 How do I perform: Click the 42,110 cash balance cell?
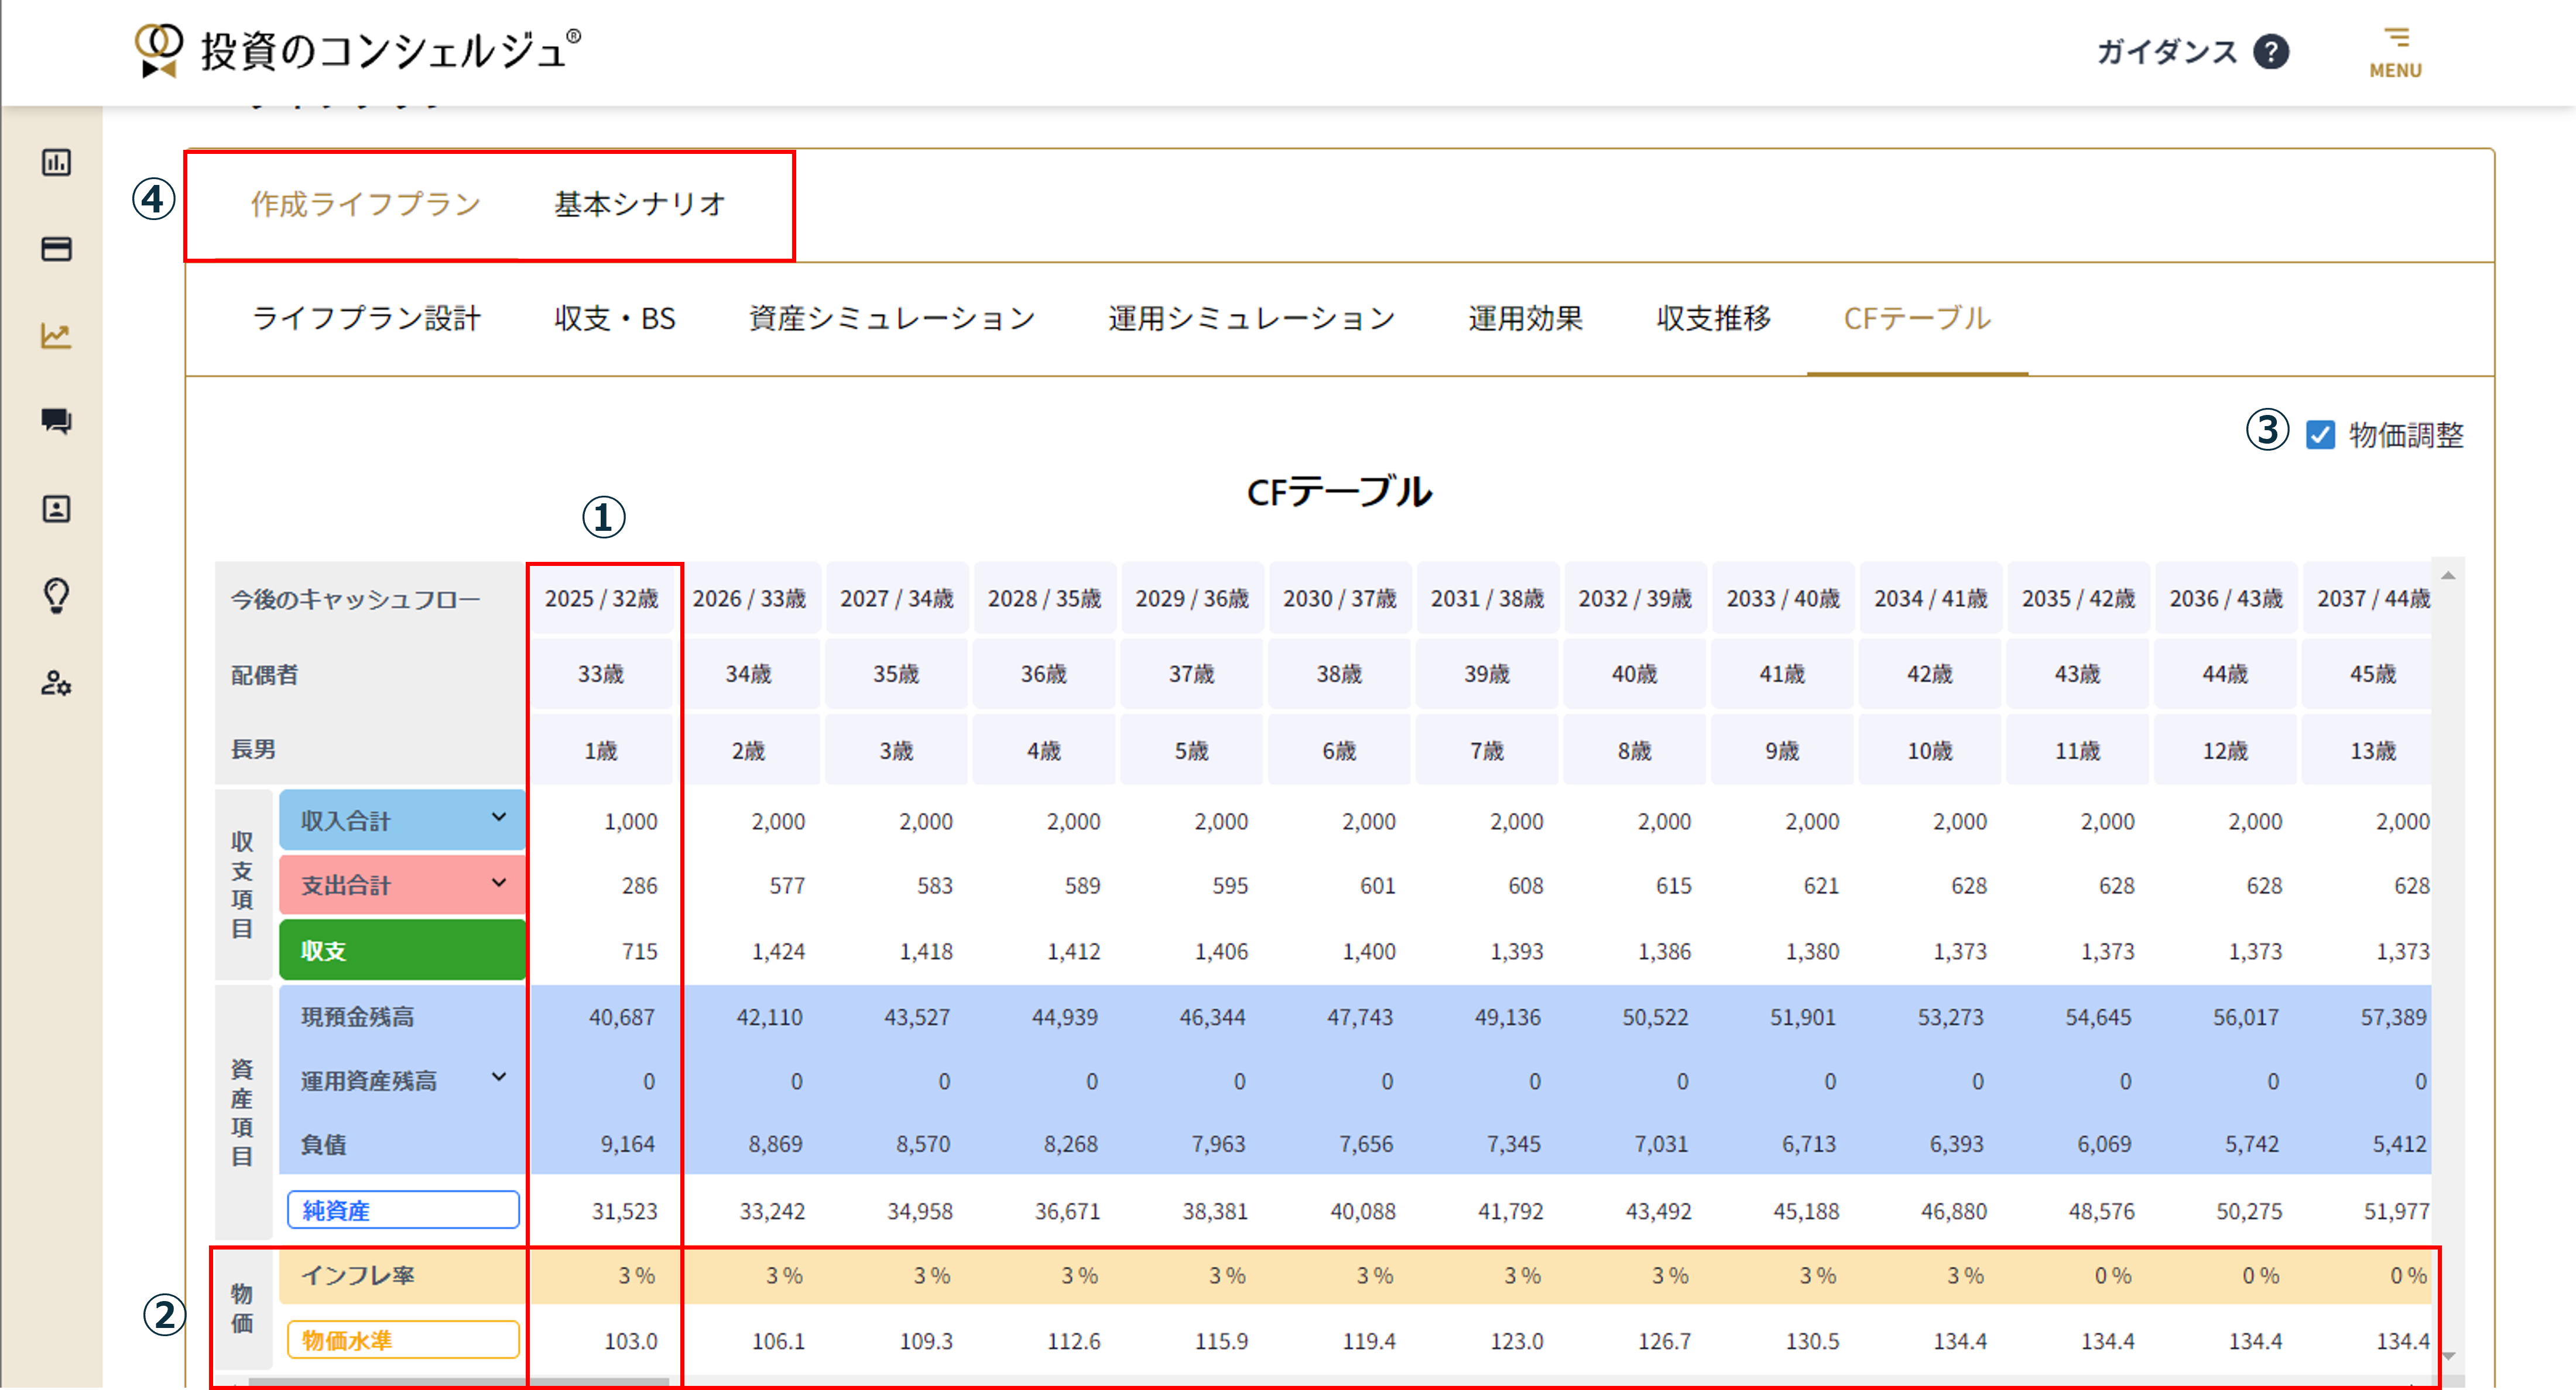[x=769, y=1017]
